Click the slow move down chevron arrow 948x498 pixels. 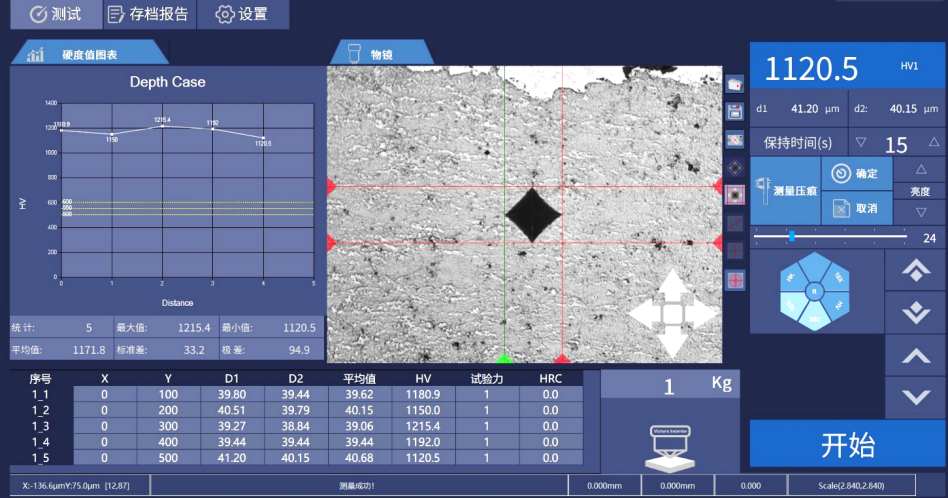(x=916, y=396)
